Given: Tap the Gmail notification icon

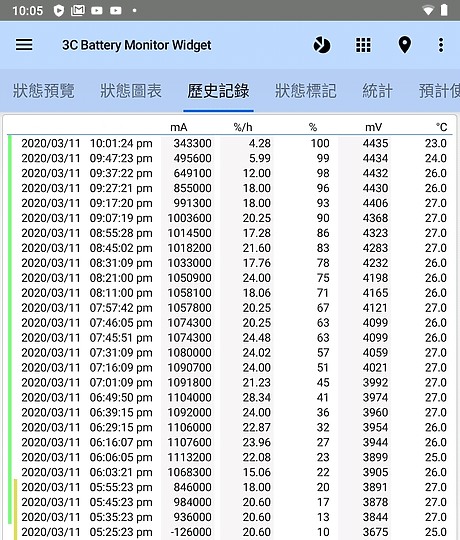Looking at the screenshot, I should (x=78, y=11).
